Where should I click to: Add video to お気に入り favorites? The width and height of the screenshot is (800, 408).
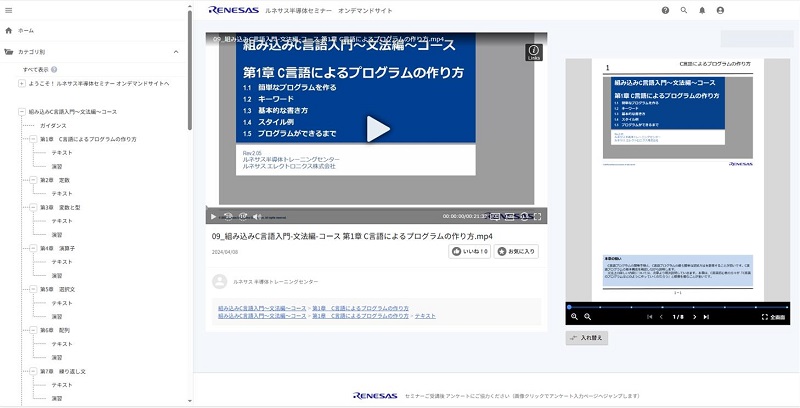point(516,251)
